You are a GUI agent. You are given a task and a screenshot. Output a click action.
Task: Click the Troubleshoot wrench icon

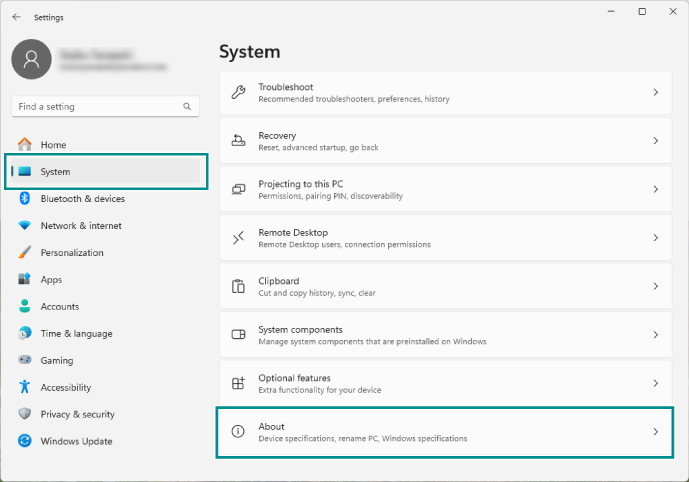click(238, 92)
